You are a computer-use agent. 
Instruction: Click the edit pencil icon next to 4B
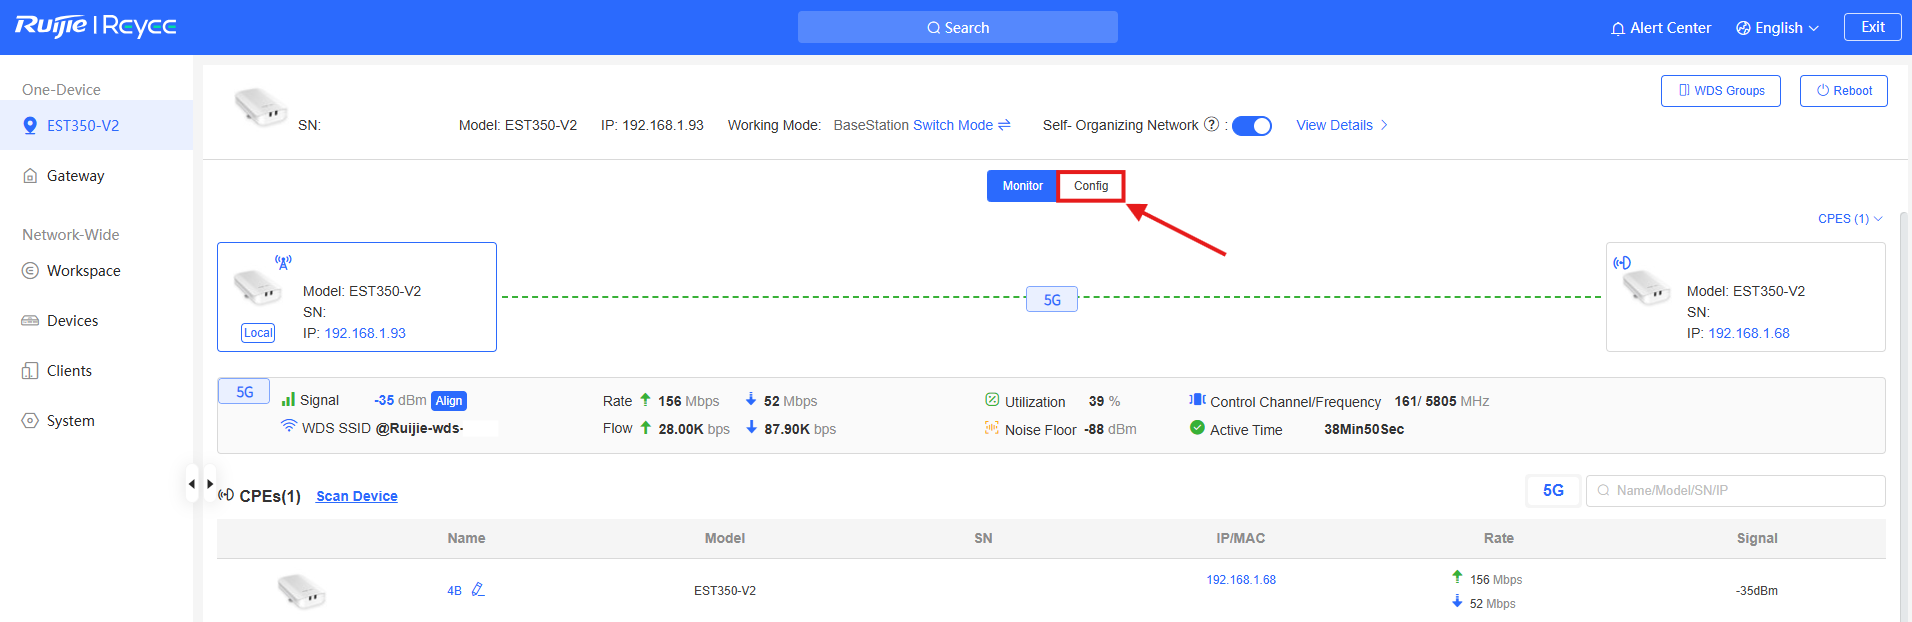pos(478,589)
